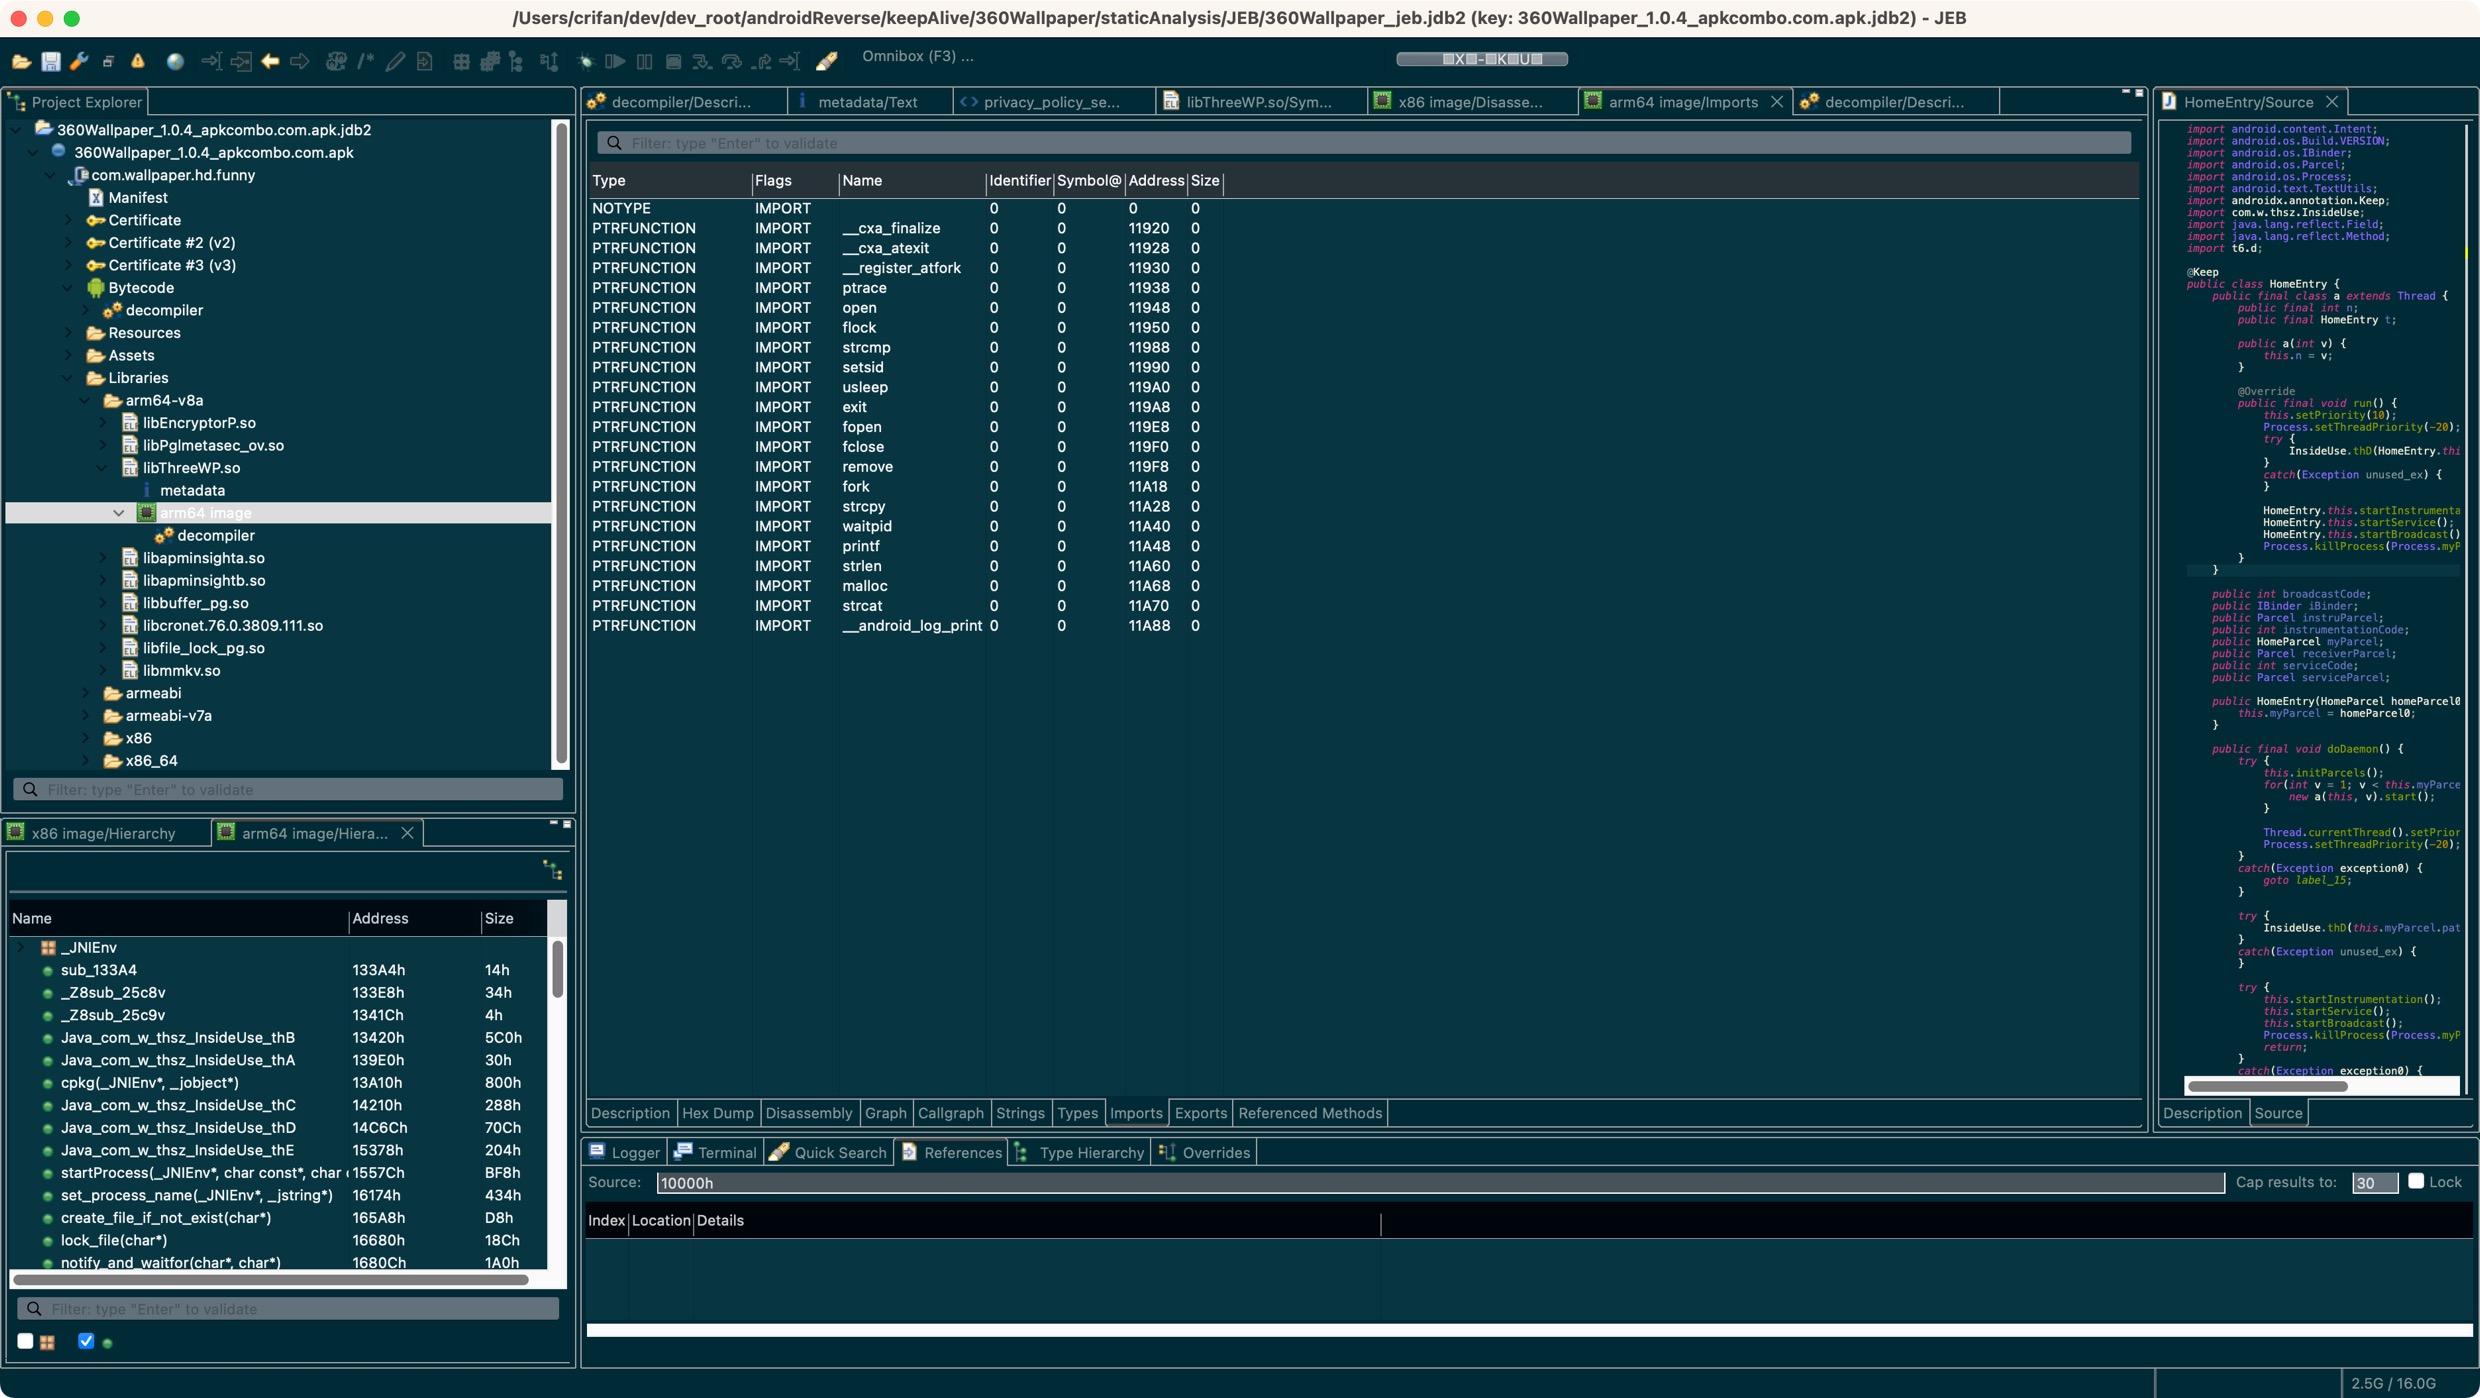The height and width of the screenshot is (1398, 2480).
Task: Click the Cap results to field
Action: point(2374,1183)
